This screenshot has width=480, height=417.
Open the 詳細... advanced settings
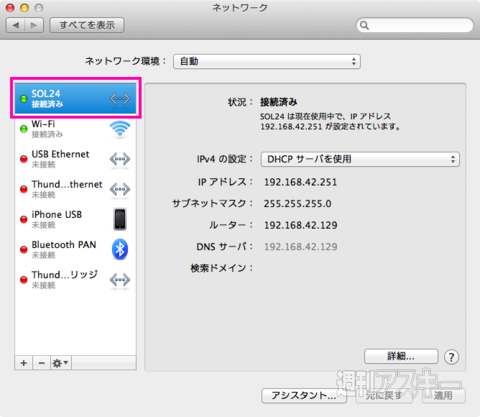[x=401, y=357]
